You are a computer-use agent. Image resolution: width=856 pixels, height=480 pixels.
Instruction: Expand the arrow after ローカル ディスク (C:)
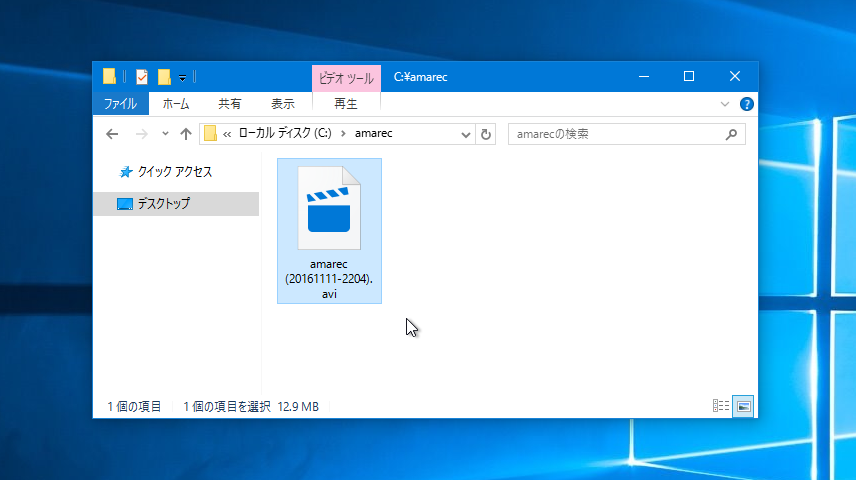343,133
